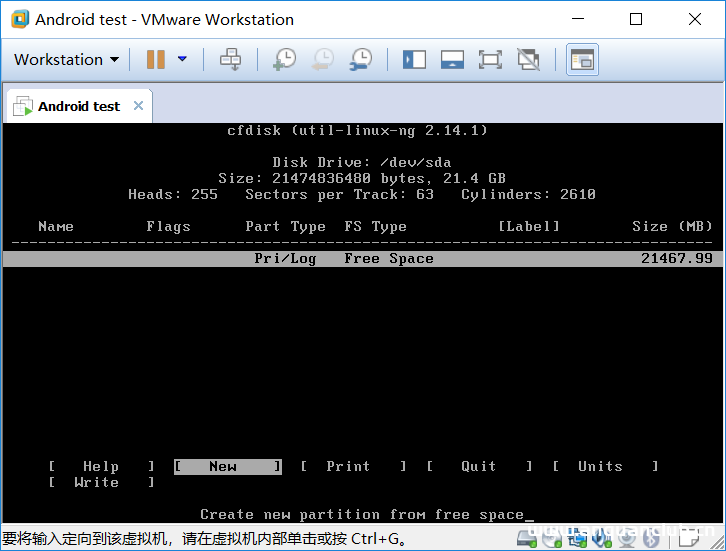Toggle the thumbnail bar view icon
Viewport: 726px width, 551px height.
coord(452,60)
